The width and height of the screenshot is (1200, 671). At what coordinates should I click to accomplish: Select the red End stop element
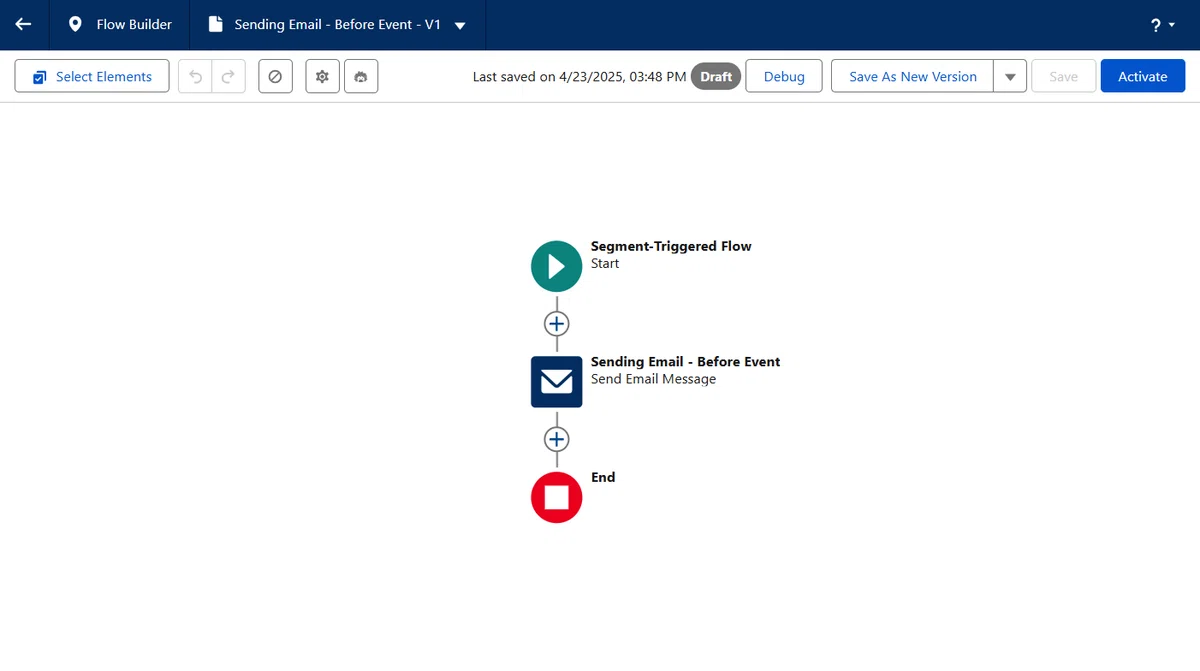556,497
